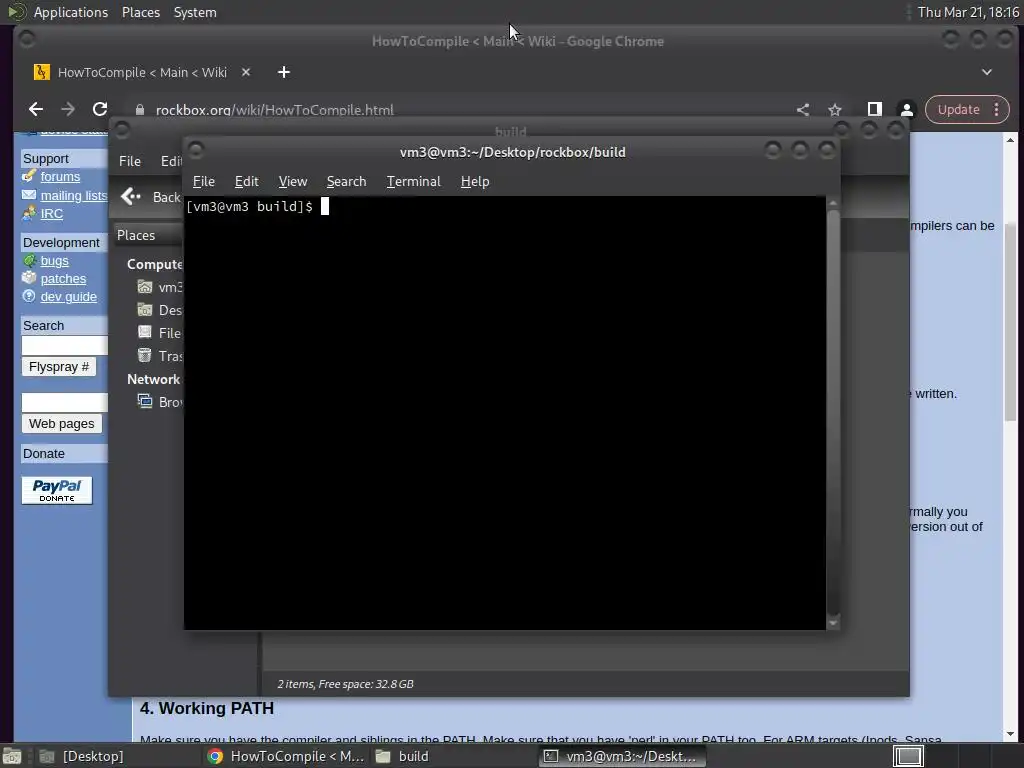Click the terminal scrollbar down arrow
The height and width of the screenshot is (768, 1024).
coord(833,623)
